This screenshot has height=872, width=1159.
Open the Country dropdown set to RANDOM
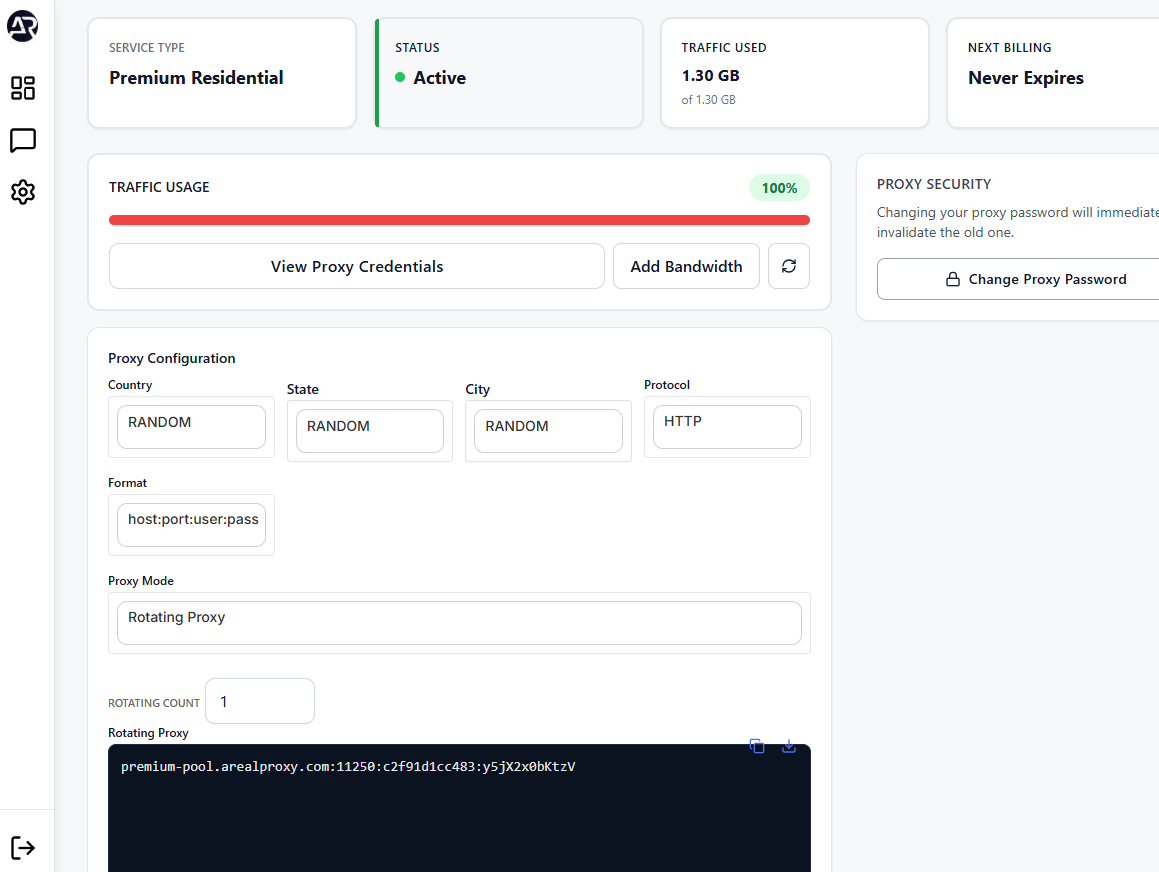click(191, 426)
